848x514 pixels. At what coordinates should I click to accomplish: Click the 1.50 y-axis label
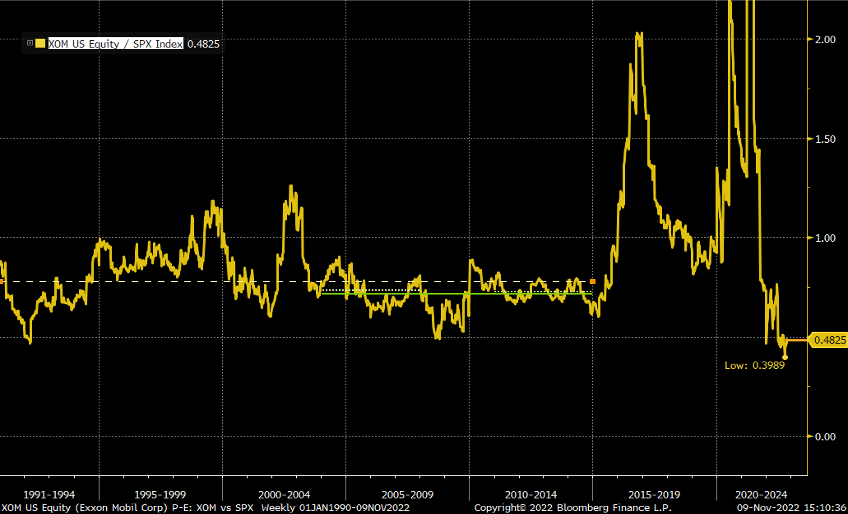click(825, 139)
